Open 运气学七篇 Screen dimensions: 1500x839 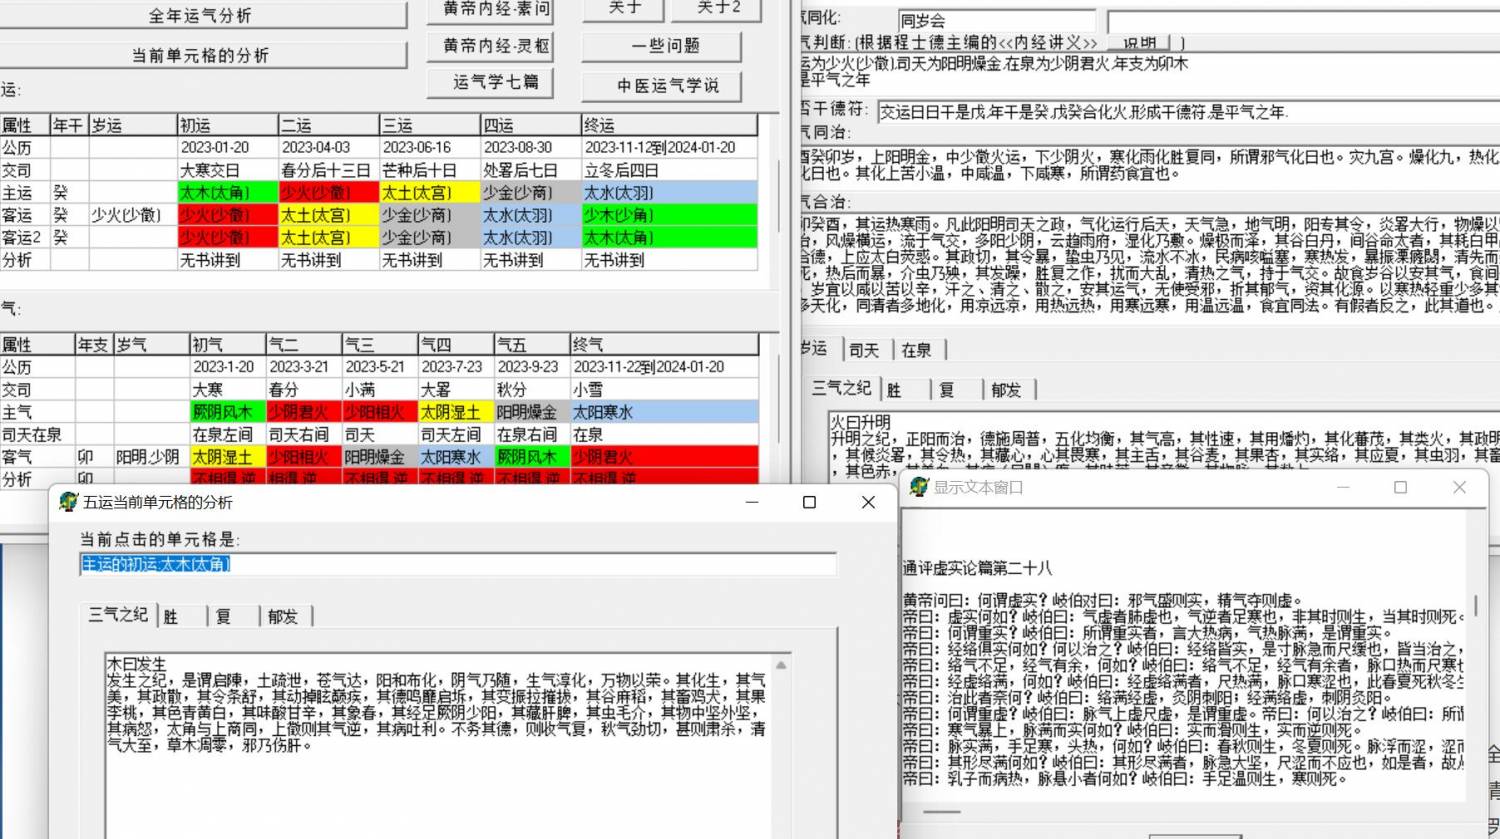[x=490, y=82]
